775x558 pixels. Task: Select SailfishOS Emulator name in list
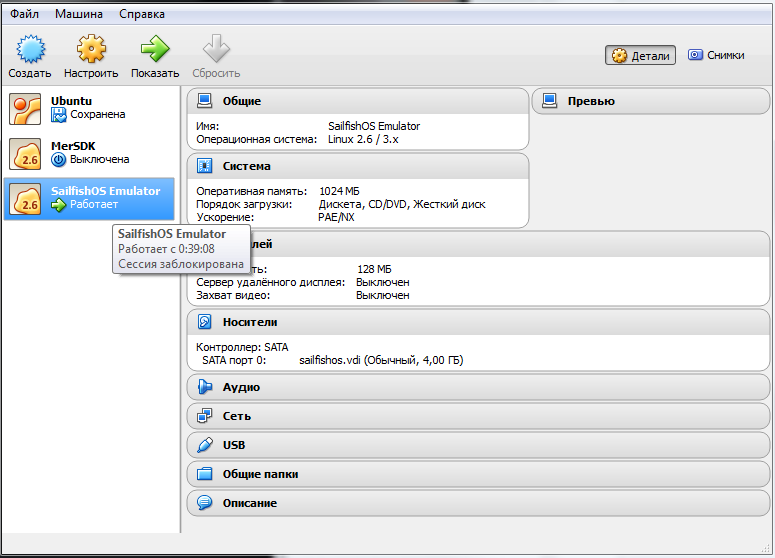105,191
